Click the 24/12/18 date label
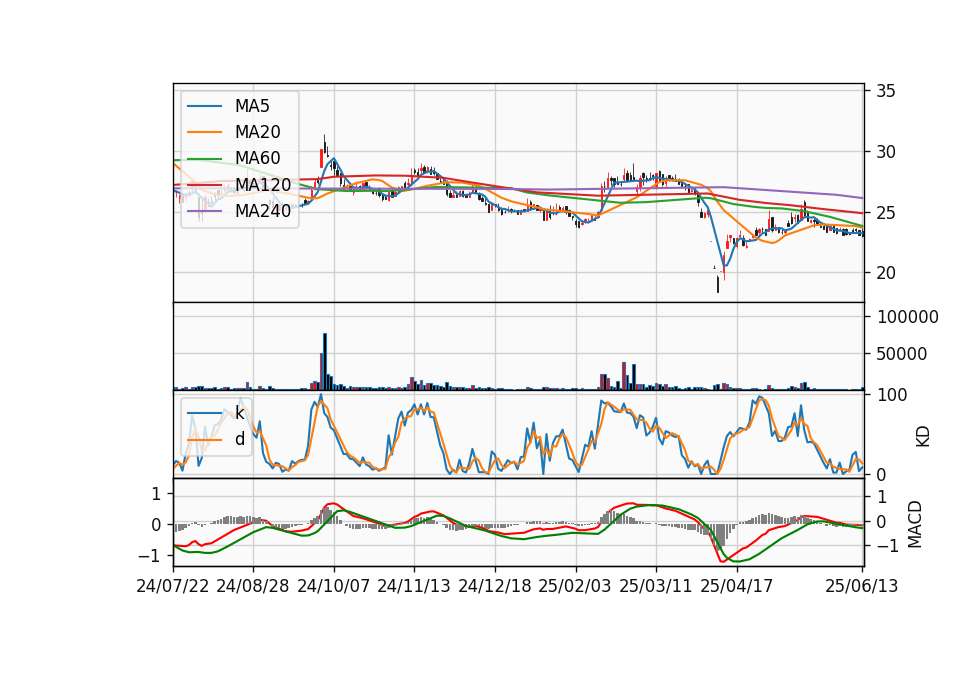960x690 pixels. [495, 586]
